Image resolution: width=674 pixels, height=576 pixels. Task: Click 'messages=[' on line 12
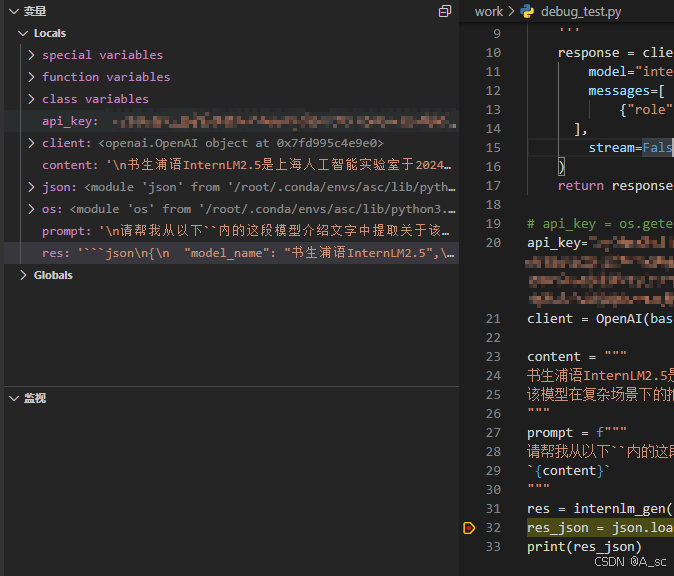[626, 91]
